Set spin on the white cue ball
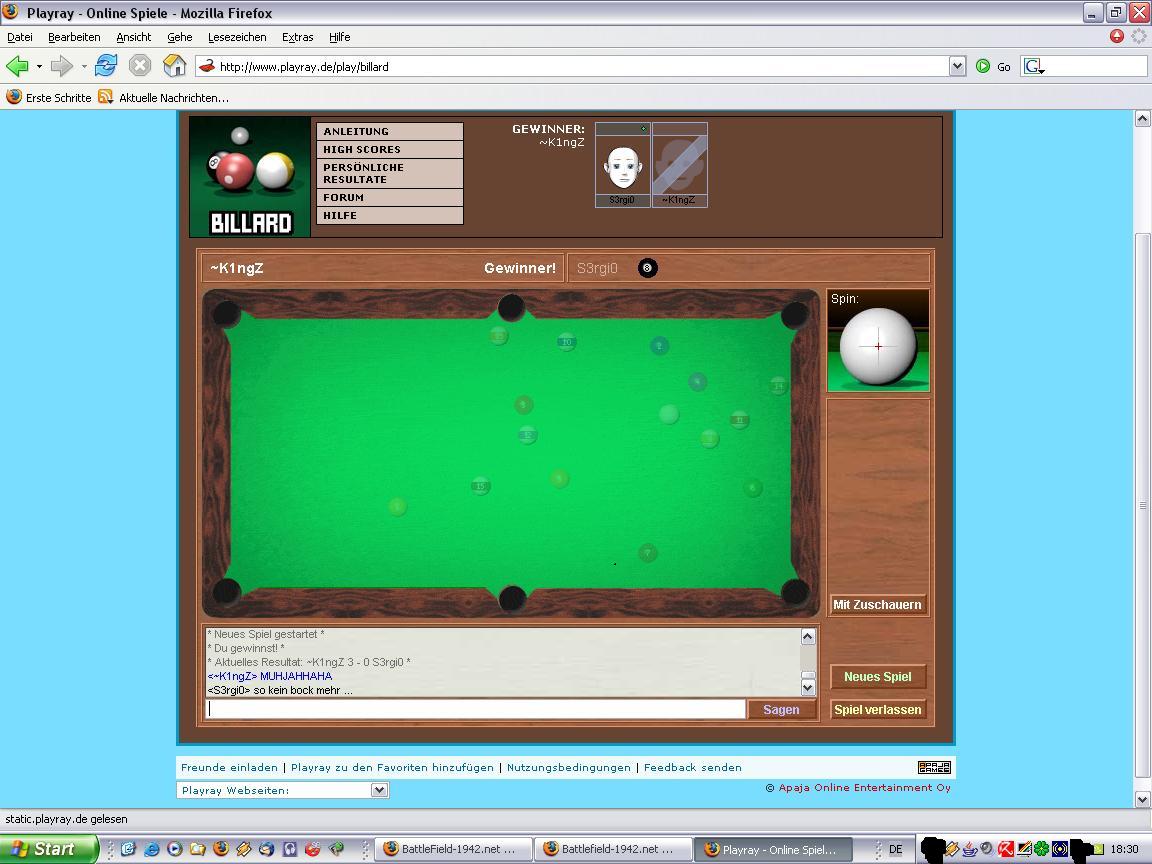The image size is (1152, 864). point(878,346)
